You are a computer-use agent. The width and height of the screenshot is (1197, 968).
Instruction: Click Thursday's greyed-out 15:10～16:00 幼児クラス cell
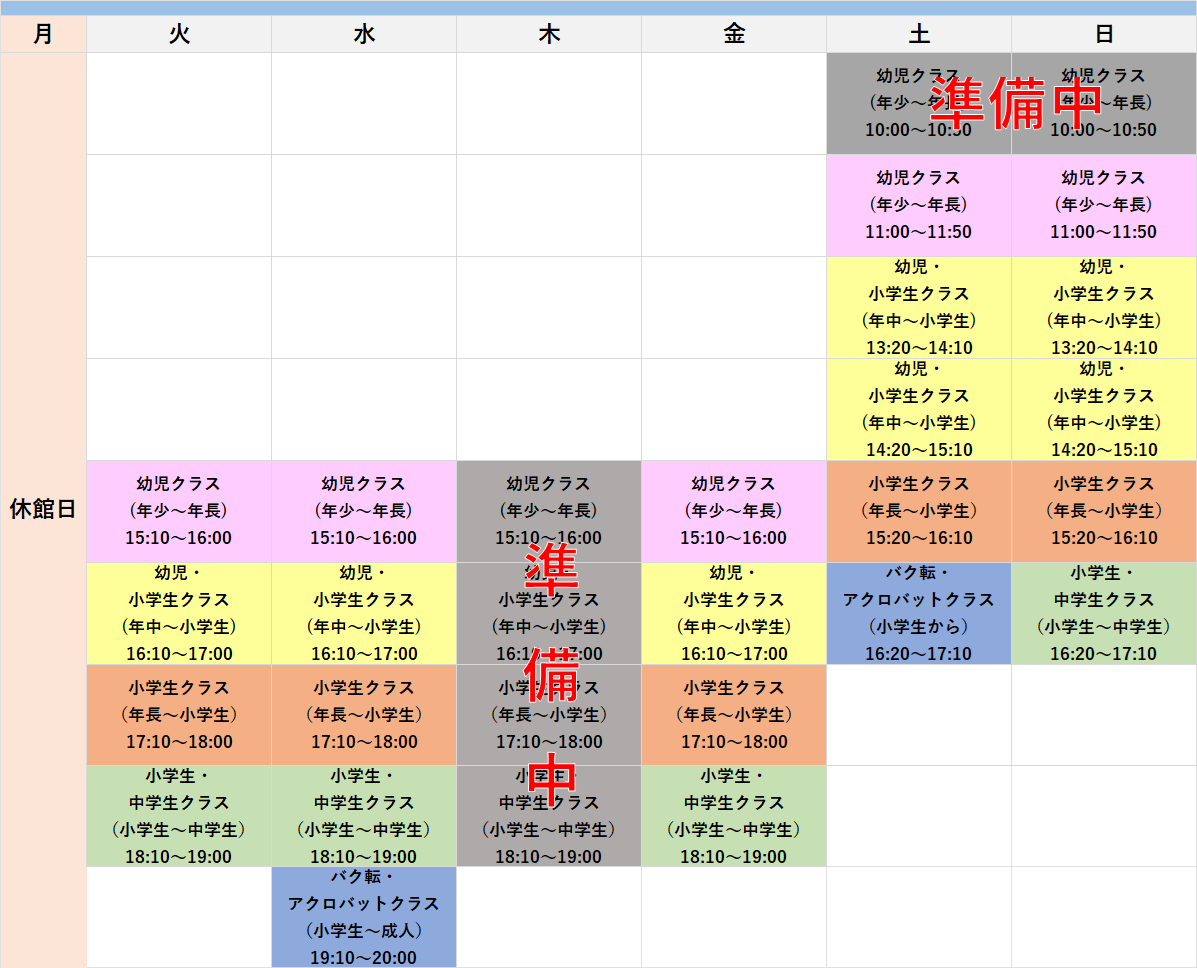coord(549,511)
